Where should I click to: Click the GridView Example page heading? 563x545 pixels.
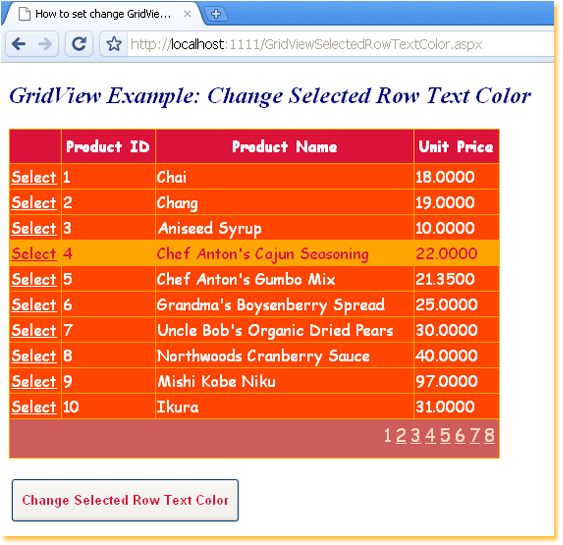pos(270,96)
